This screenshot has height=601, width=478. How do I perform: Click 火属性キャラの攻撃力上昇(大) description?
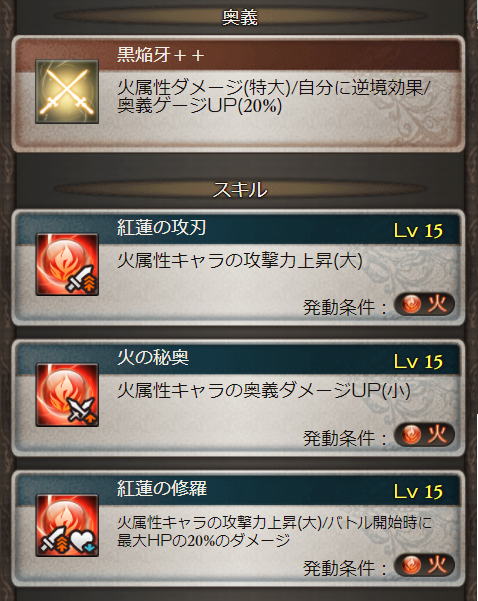tap(240, 261)
